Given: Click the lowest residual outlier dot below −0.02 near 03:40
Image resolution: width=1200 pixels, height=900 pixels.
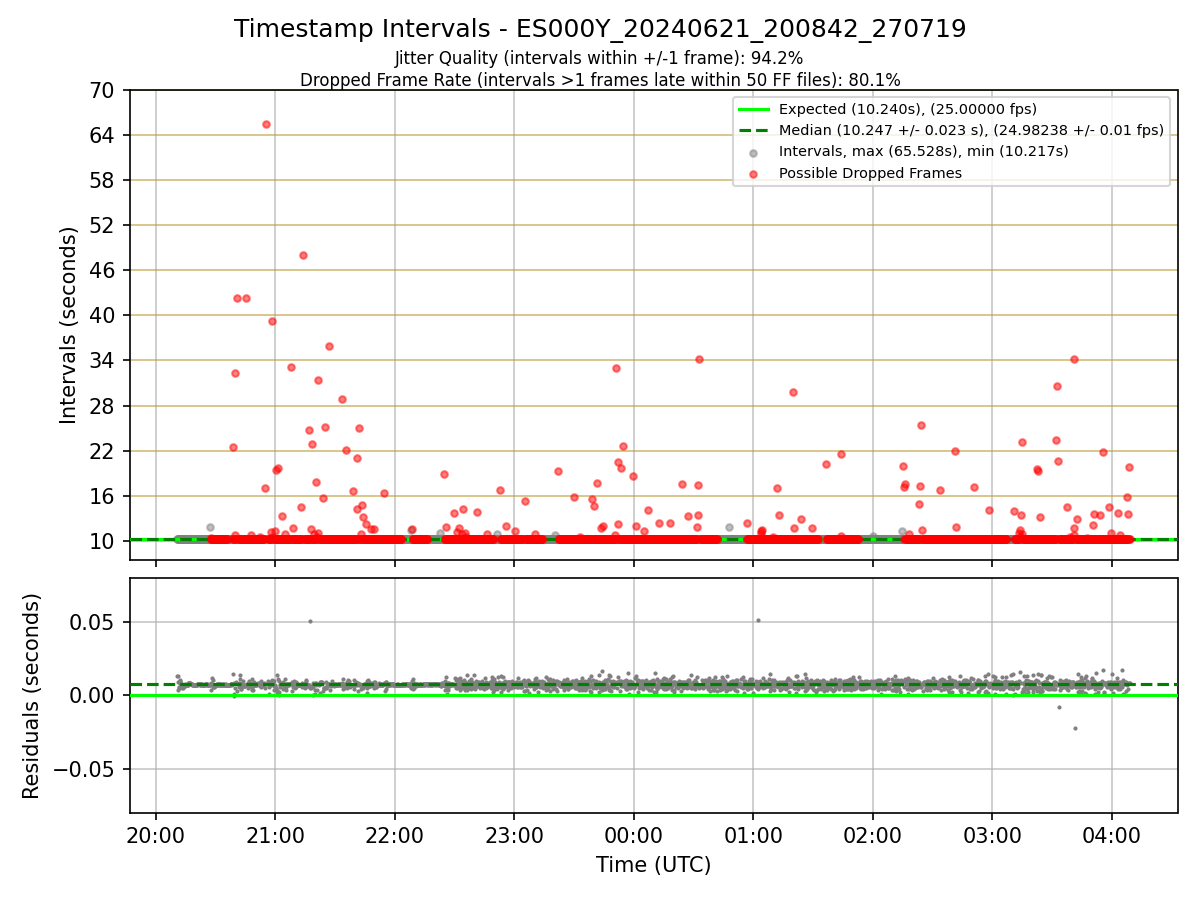Looking at the screenshot, I should click(1075, 728).
